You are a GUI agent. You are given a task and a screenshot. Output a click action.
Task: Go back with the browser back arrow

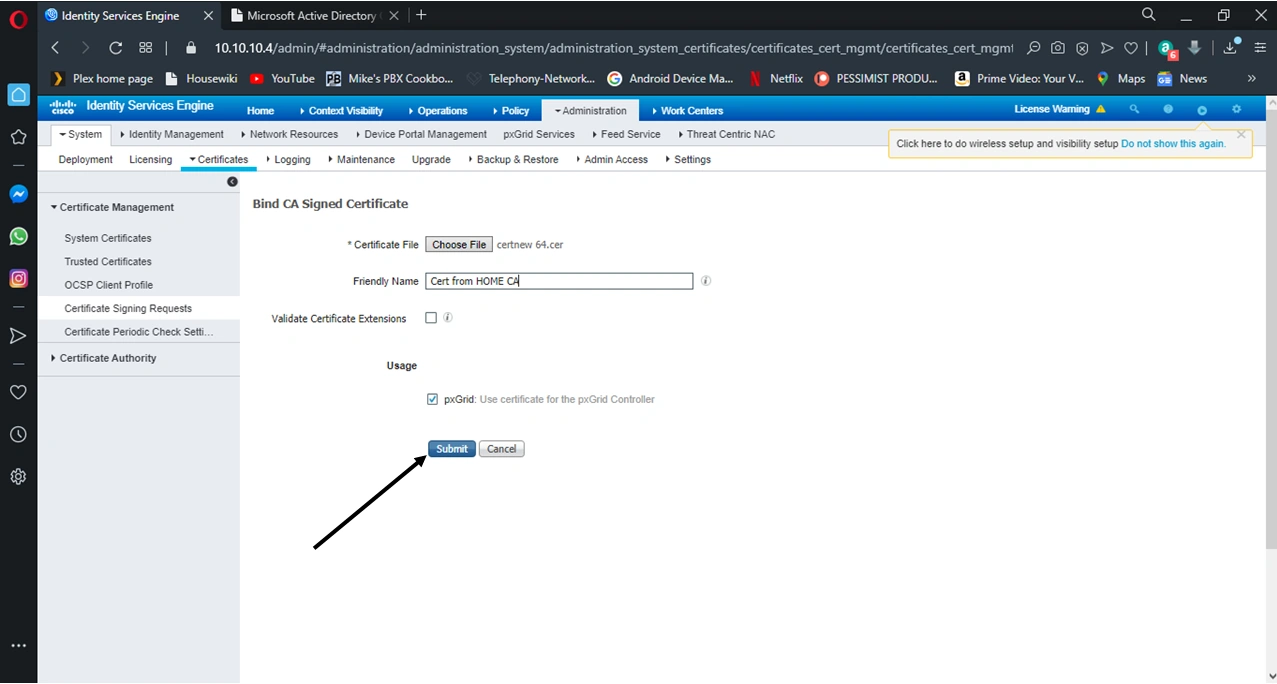pos(55,47)
